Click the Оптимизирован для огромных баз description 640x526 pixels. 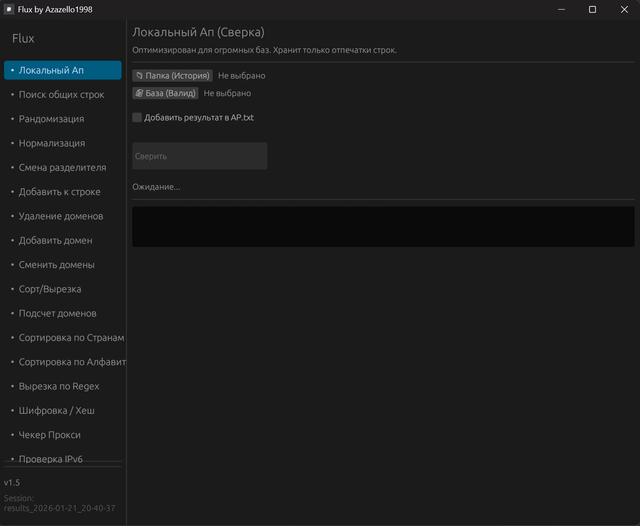coord(264,50)
